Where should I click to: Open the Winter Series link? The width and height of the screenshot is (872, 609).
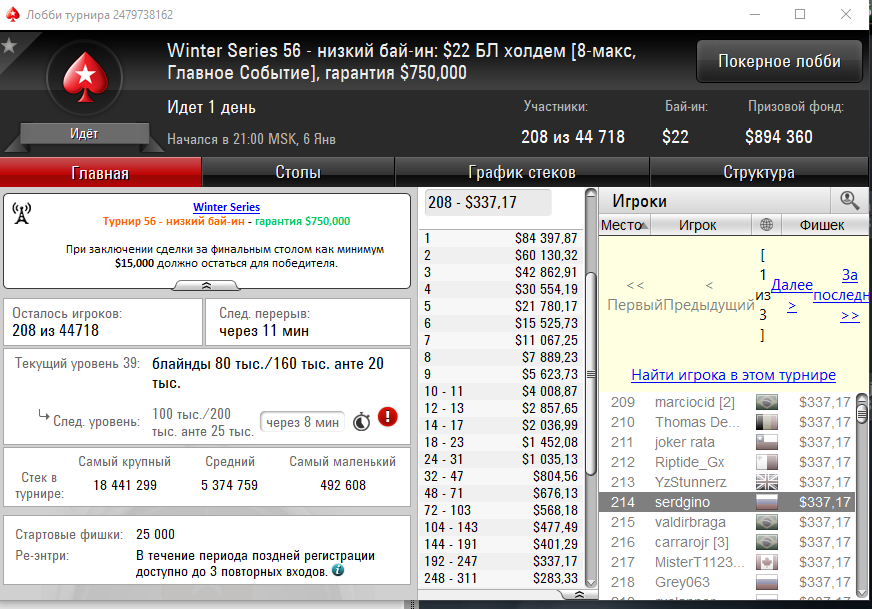tap(226, 207)
